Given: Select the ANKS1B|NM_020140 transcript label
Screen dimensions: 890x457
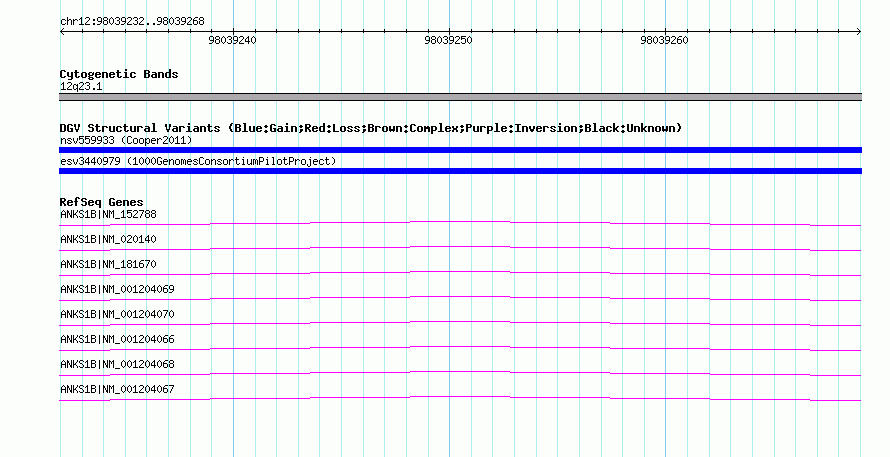Looking at the screenshot, I should [108, 239].
